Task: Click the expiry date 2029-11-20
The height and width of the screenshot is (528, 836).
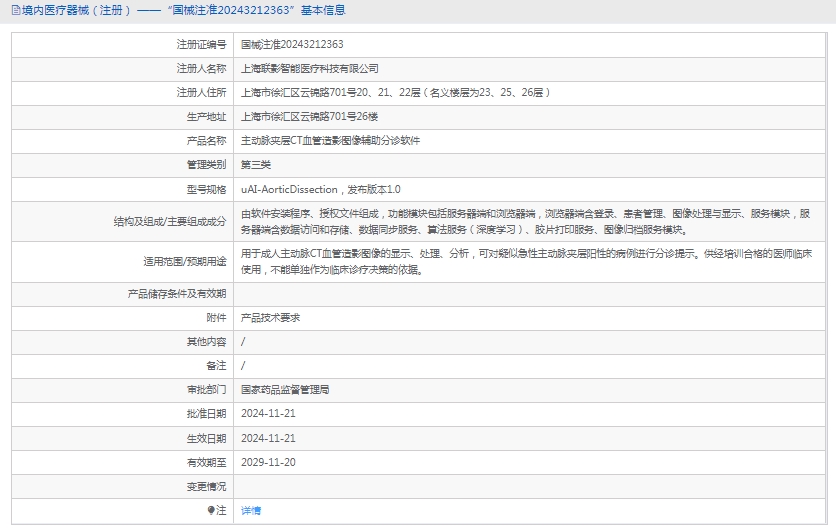Action: [x=268, y=462]
